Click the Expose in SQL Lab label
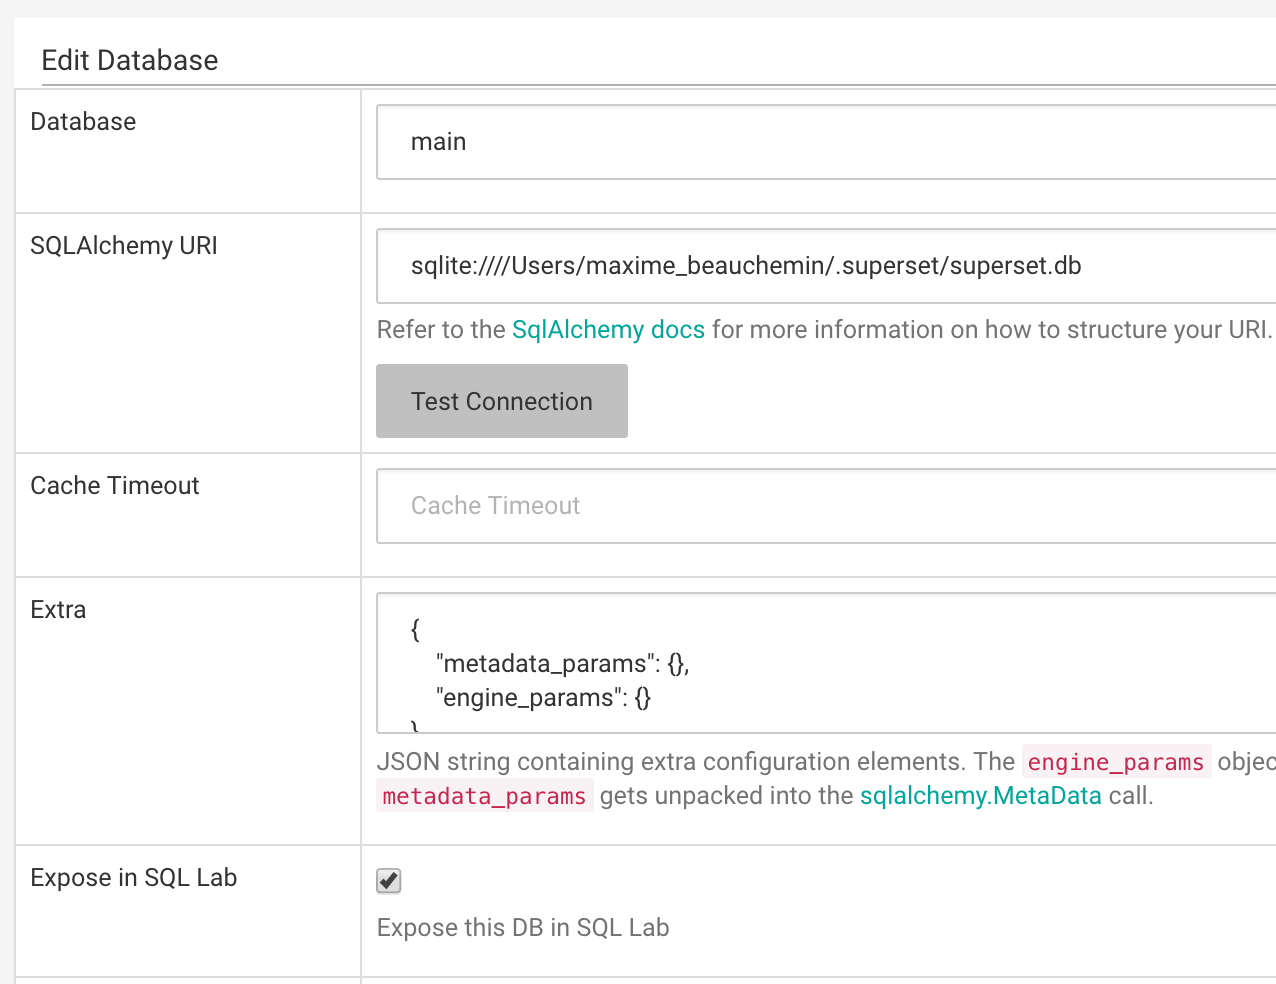The image size is (1276, 984). tap(134, 878)
